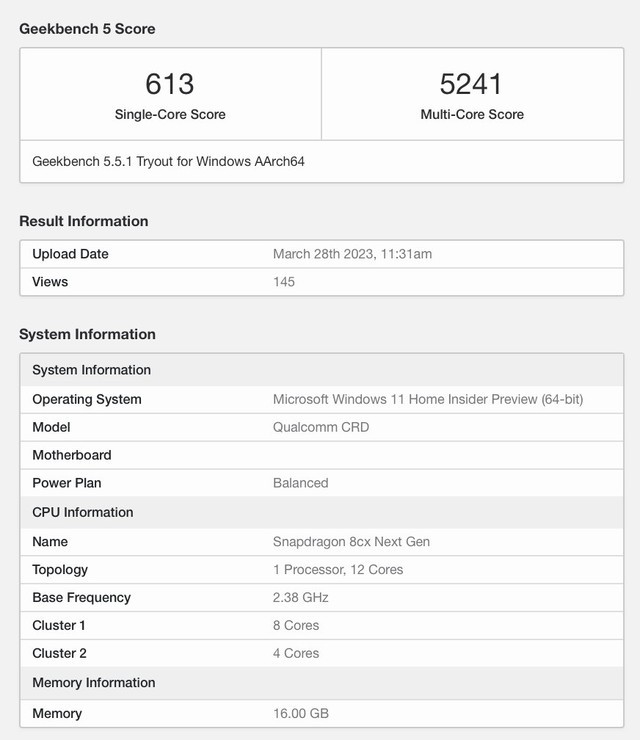Image resolution: width=640 pixels, height=740 pixels.
Task: Click the System Information section heading
Action: [x=87, y=334]
